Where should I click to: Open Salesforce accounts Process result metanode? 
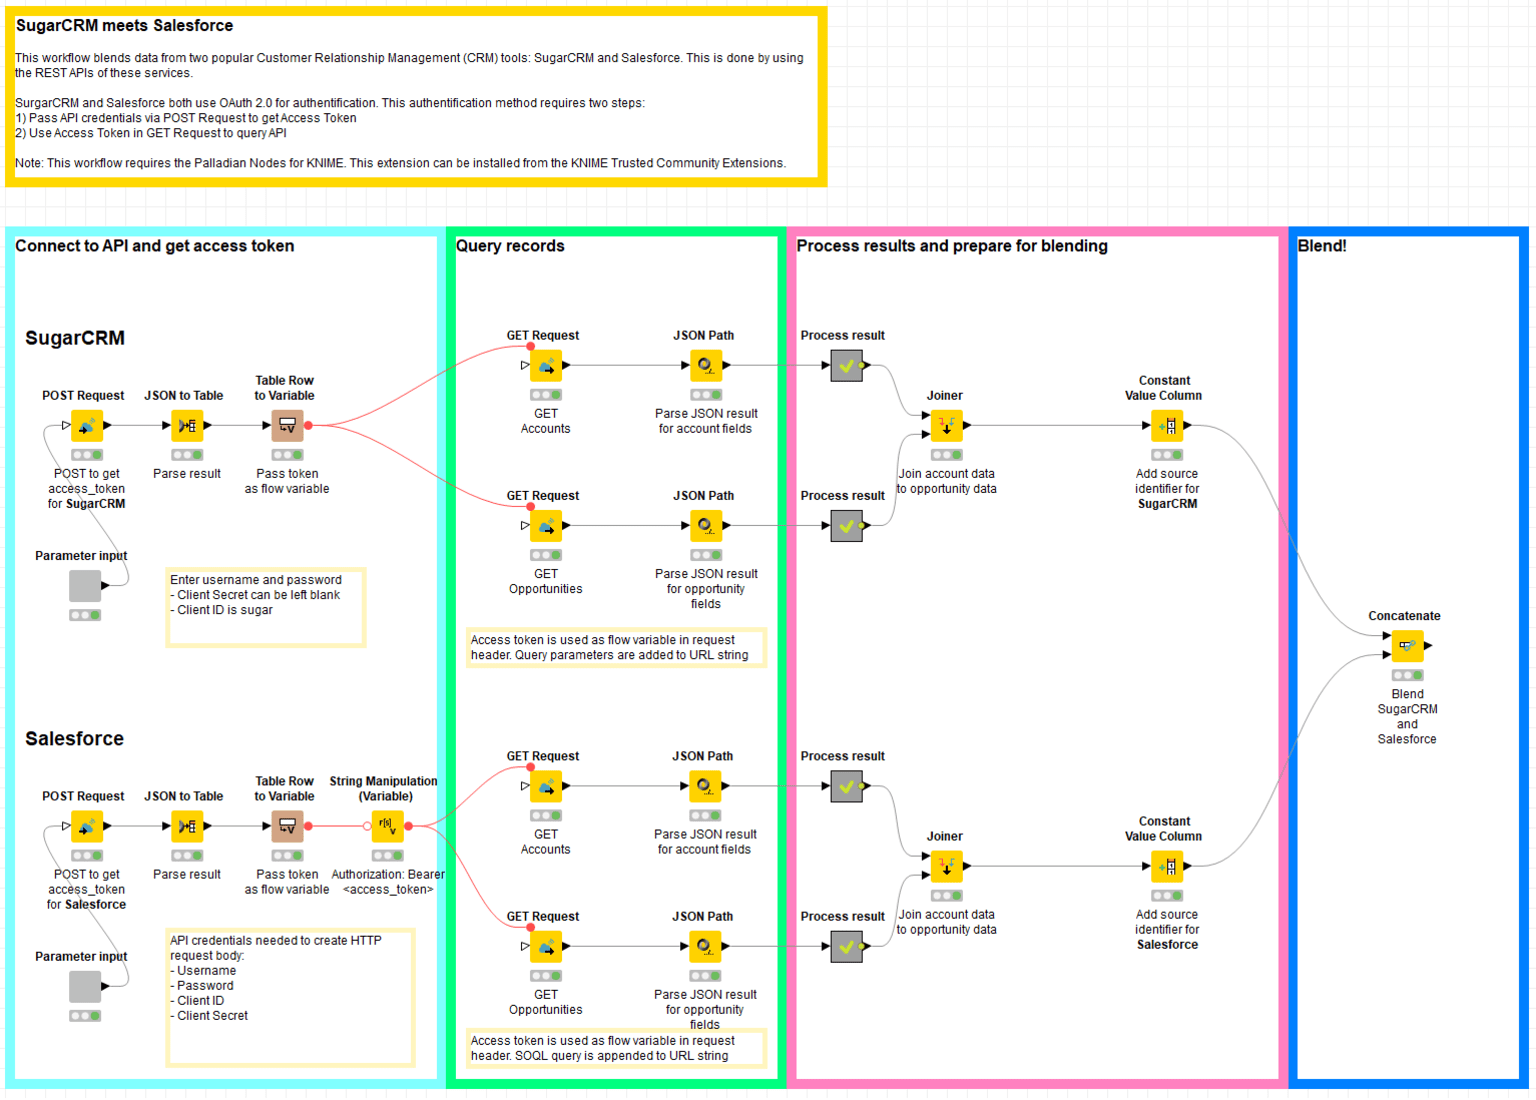point(846,787)
